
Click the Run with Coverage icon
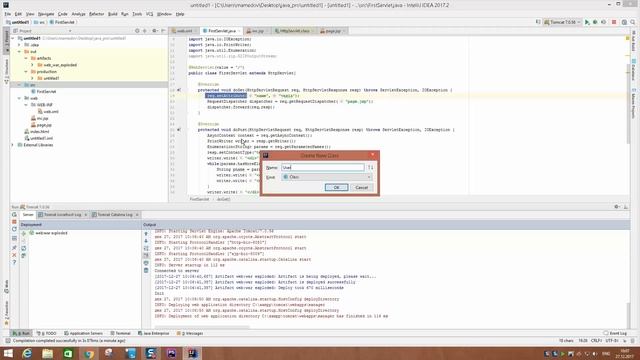[x=604, y=22]
